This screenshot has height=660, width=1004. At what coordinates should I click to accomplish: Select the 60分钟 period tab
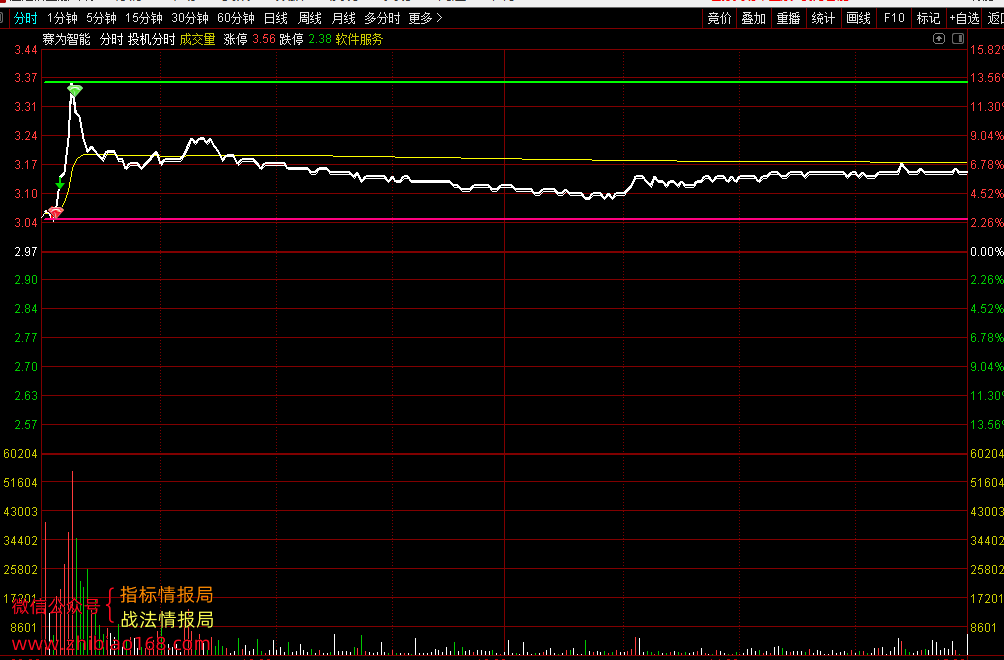click(236, 19)
